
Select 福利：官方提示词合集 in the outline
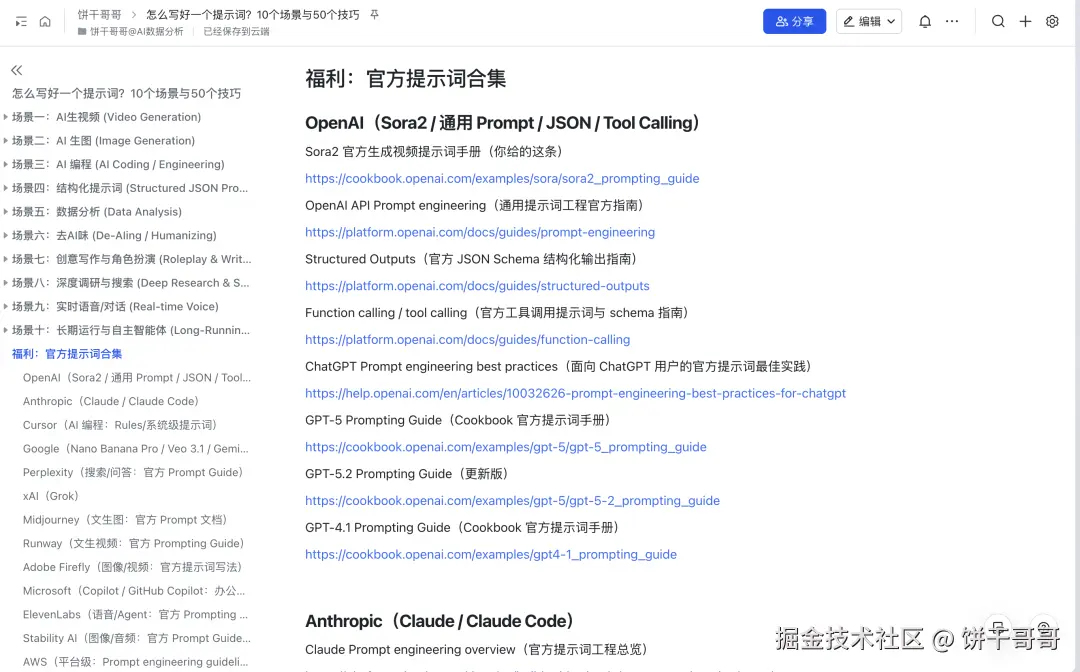[x=67, y=354]
